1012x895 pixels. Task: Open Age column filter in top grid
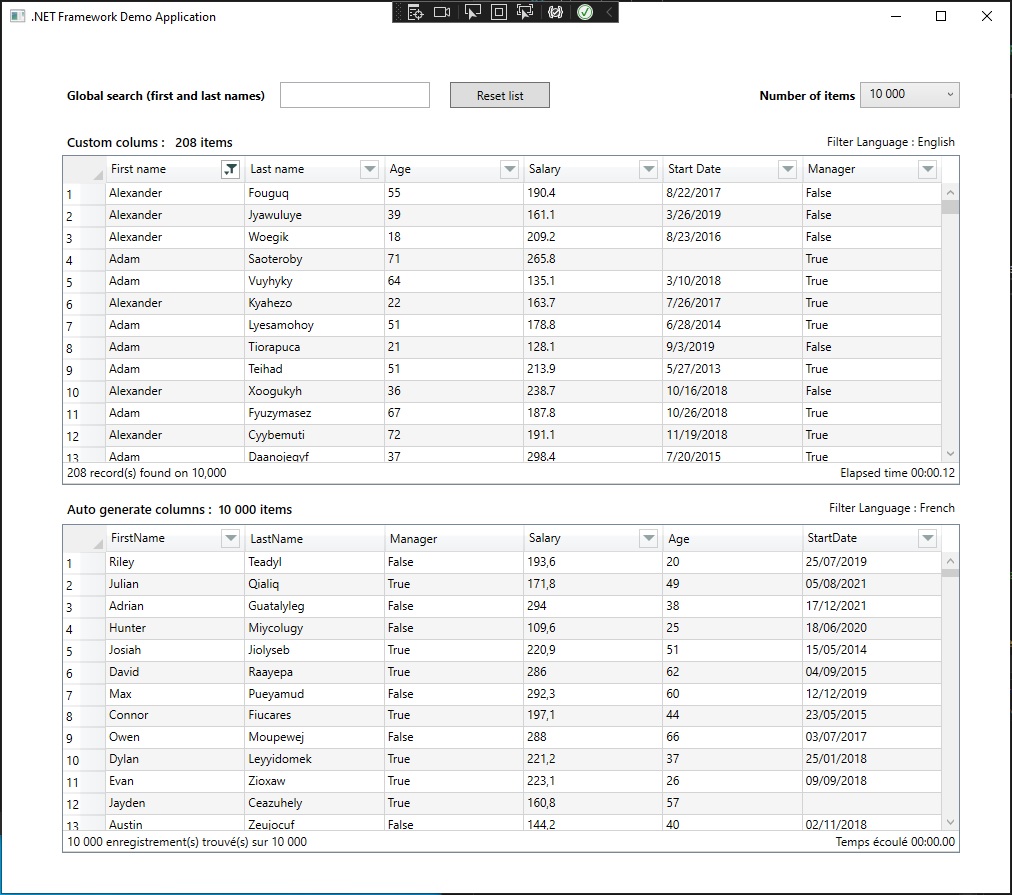pyautogui.click(x=509, y=169)
